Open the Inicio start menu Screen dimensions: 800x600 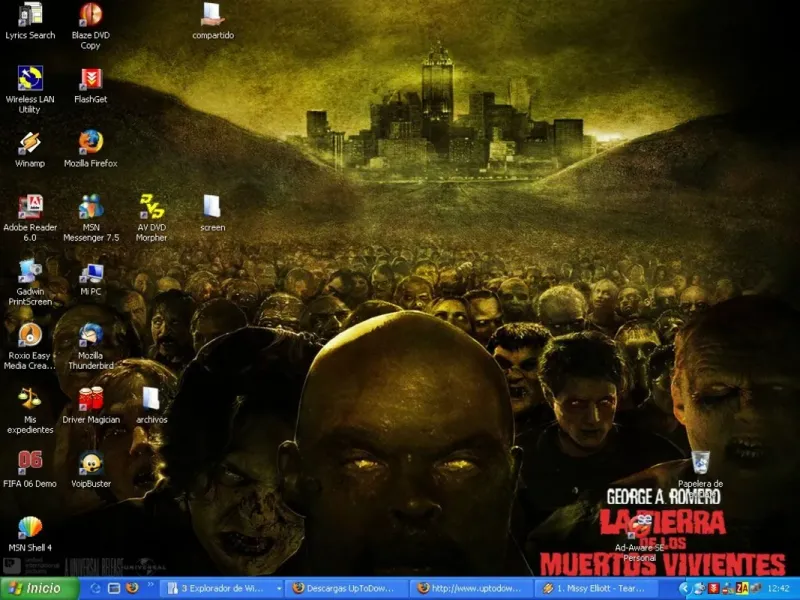(39, 588)
